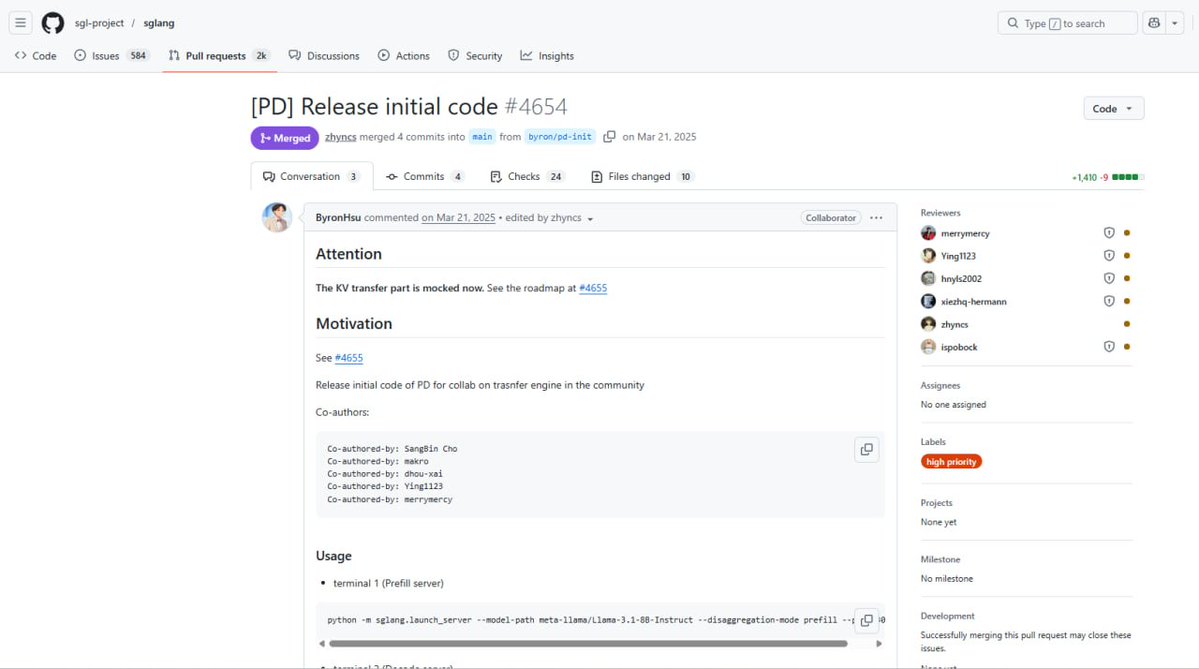Open reviewer zhyncs profile in sidebar
1199x669 pixels.
click(954, 324)
